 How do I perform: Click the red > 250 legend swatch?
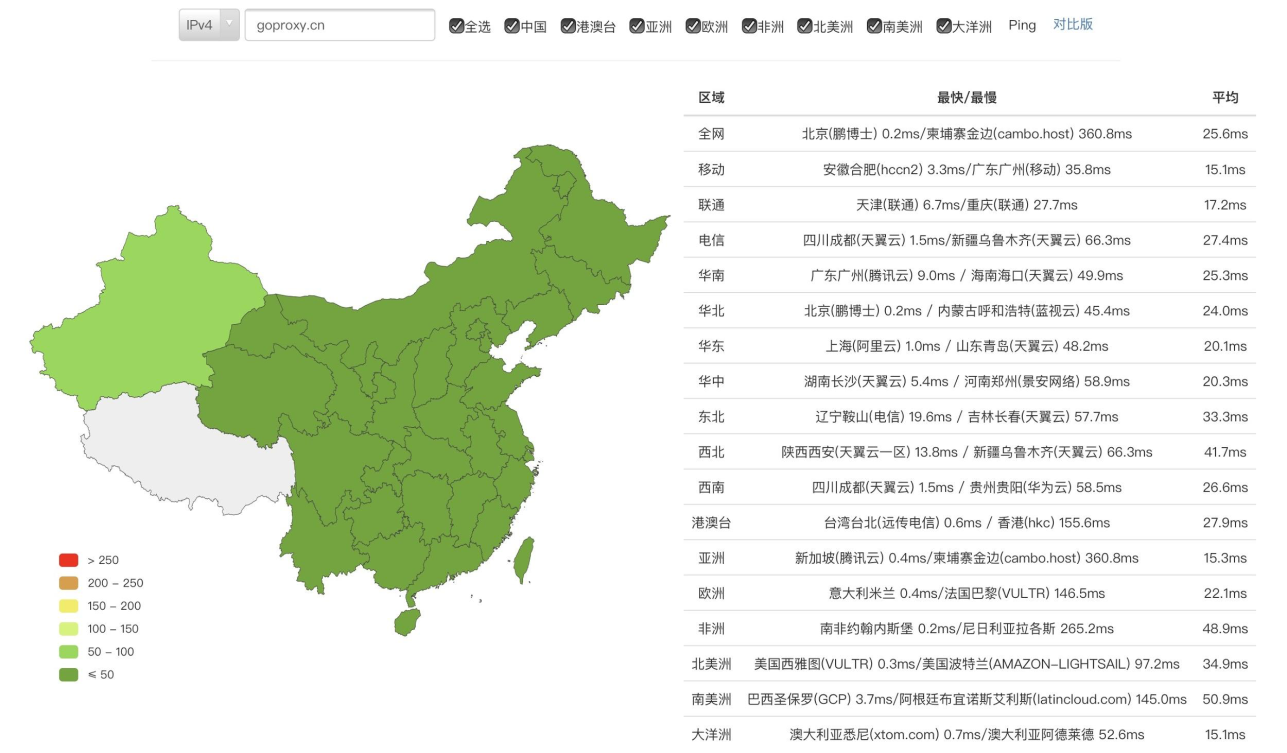[x=68, y=560]
